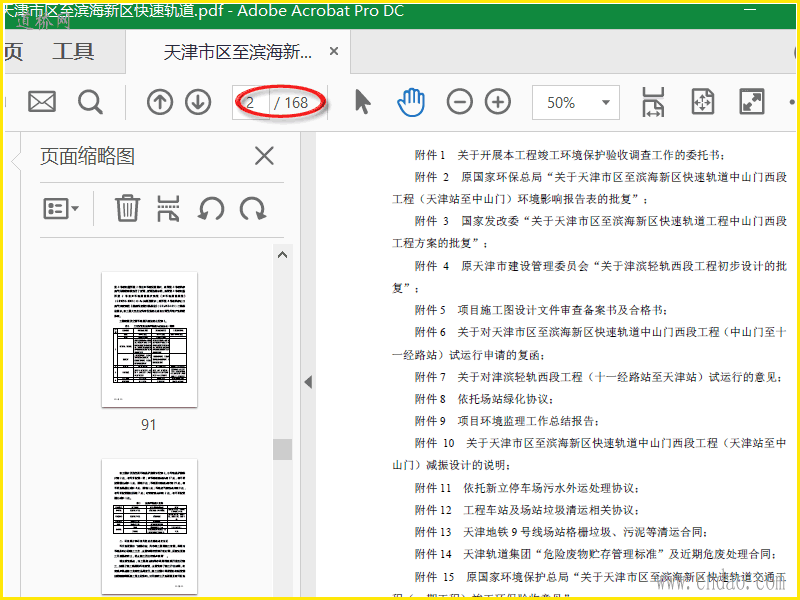Click the text line starting 附件 13
Screen dimensions: 800x600
pos(561,532)
